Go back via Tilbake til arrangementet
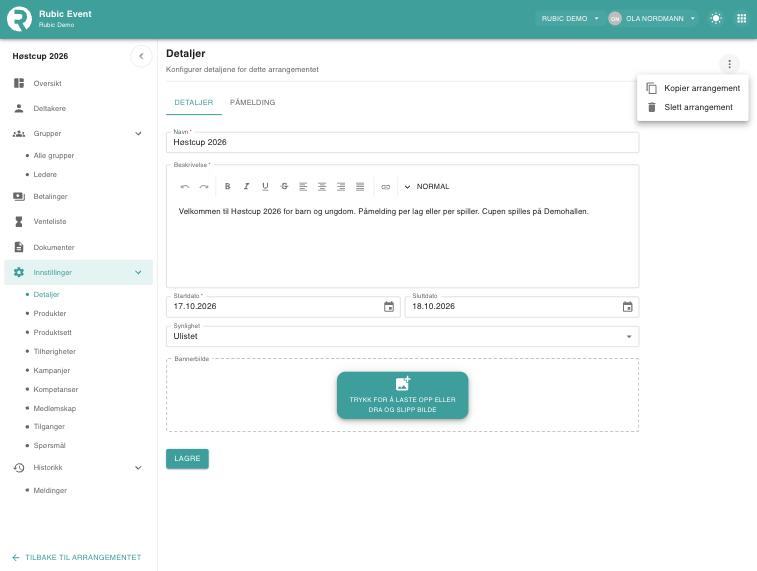Viewport: 757px width, 571px height. pos(77,557)
